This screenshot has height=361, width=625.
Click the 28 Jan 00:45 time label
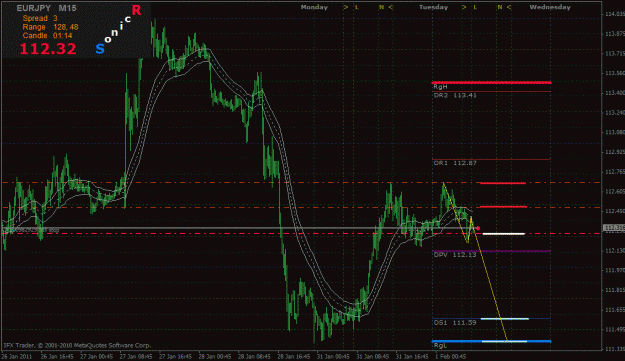tap(215, 357)
